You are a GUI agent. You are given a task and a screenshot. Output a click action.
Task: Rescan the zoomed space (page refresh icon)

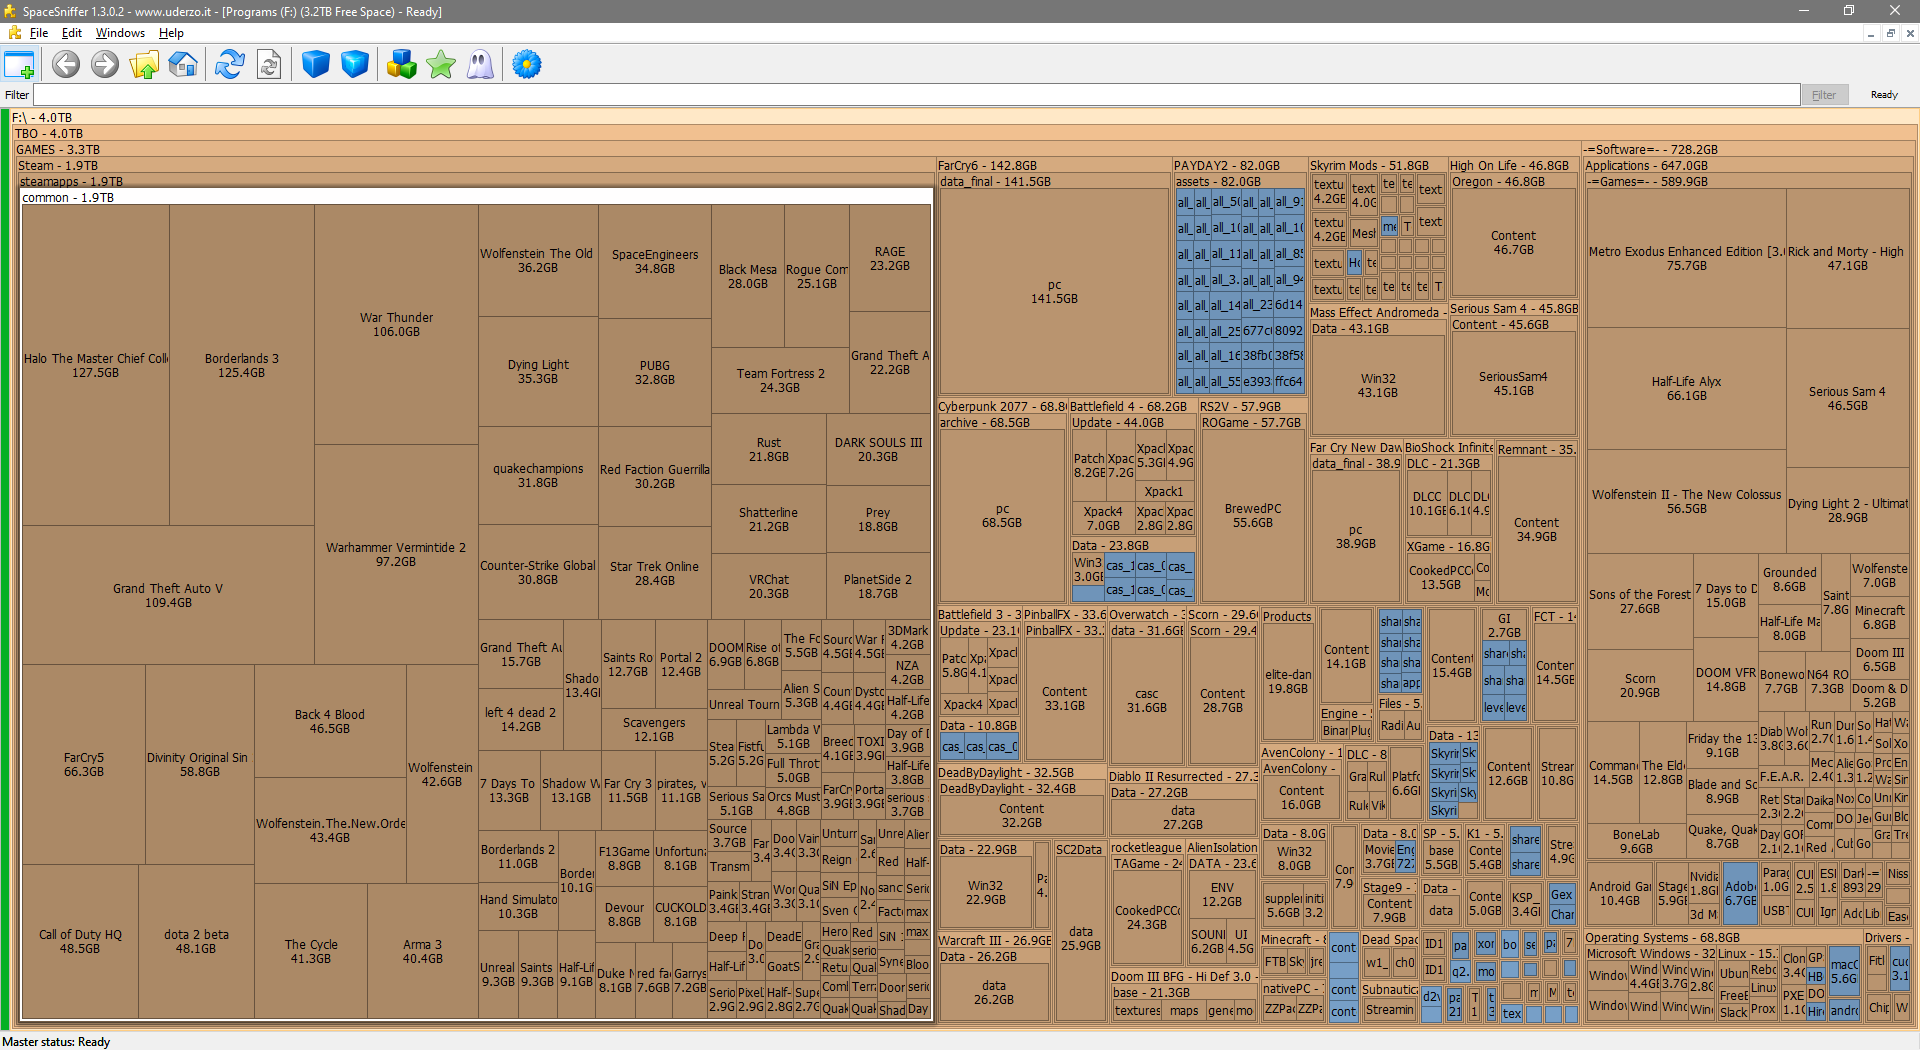click(x=269, y=65)
